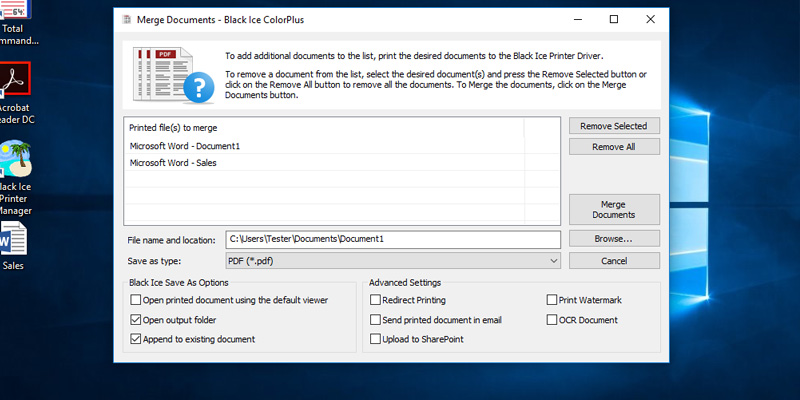Enable OCR Document checkbox
Image resolution: width=800 pixels, height=400 pixels.
[x=552, y=320]
